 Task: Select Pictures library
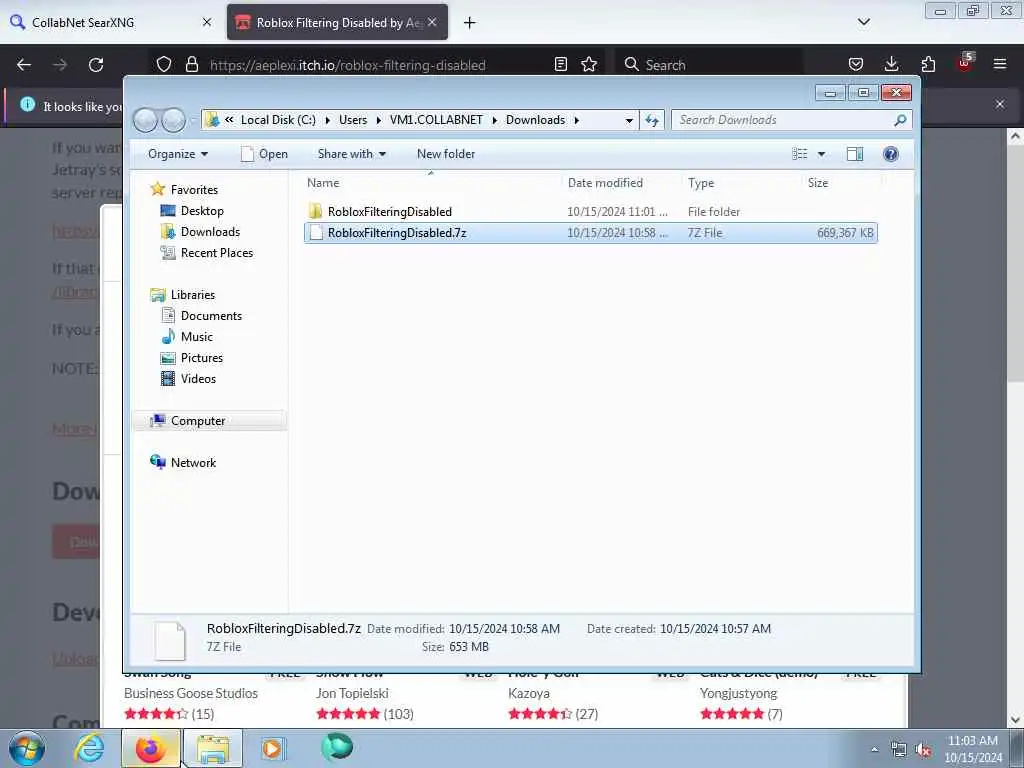201,358
